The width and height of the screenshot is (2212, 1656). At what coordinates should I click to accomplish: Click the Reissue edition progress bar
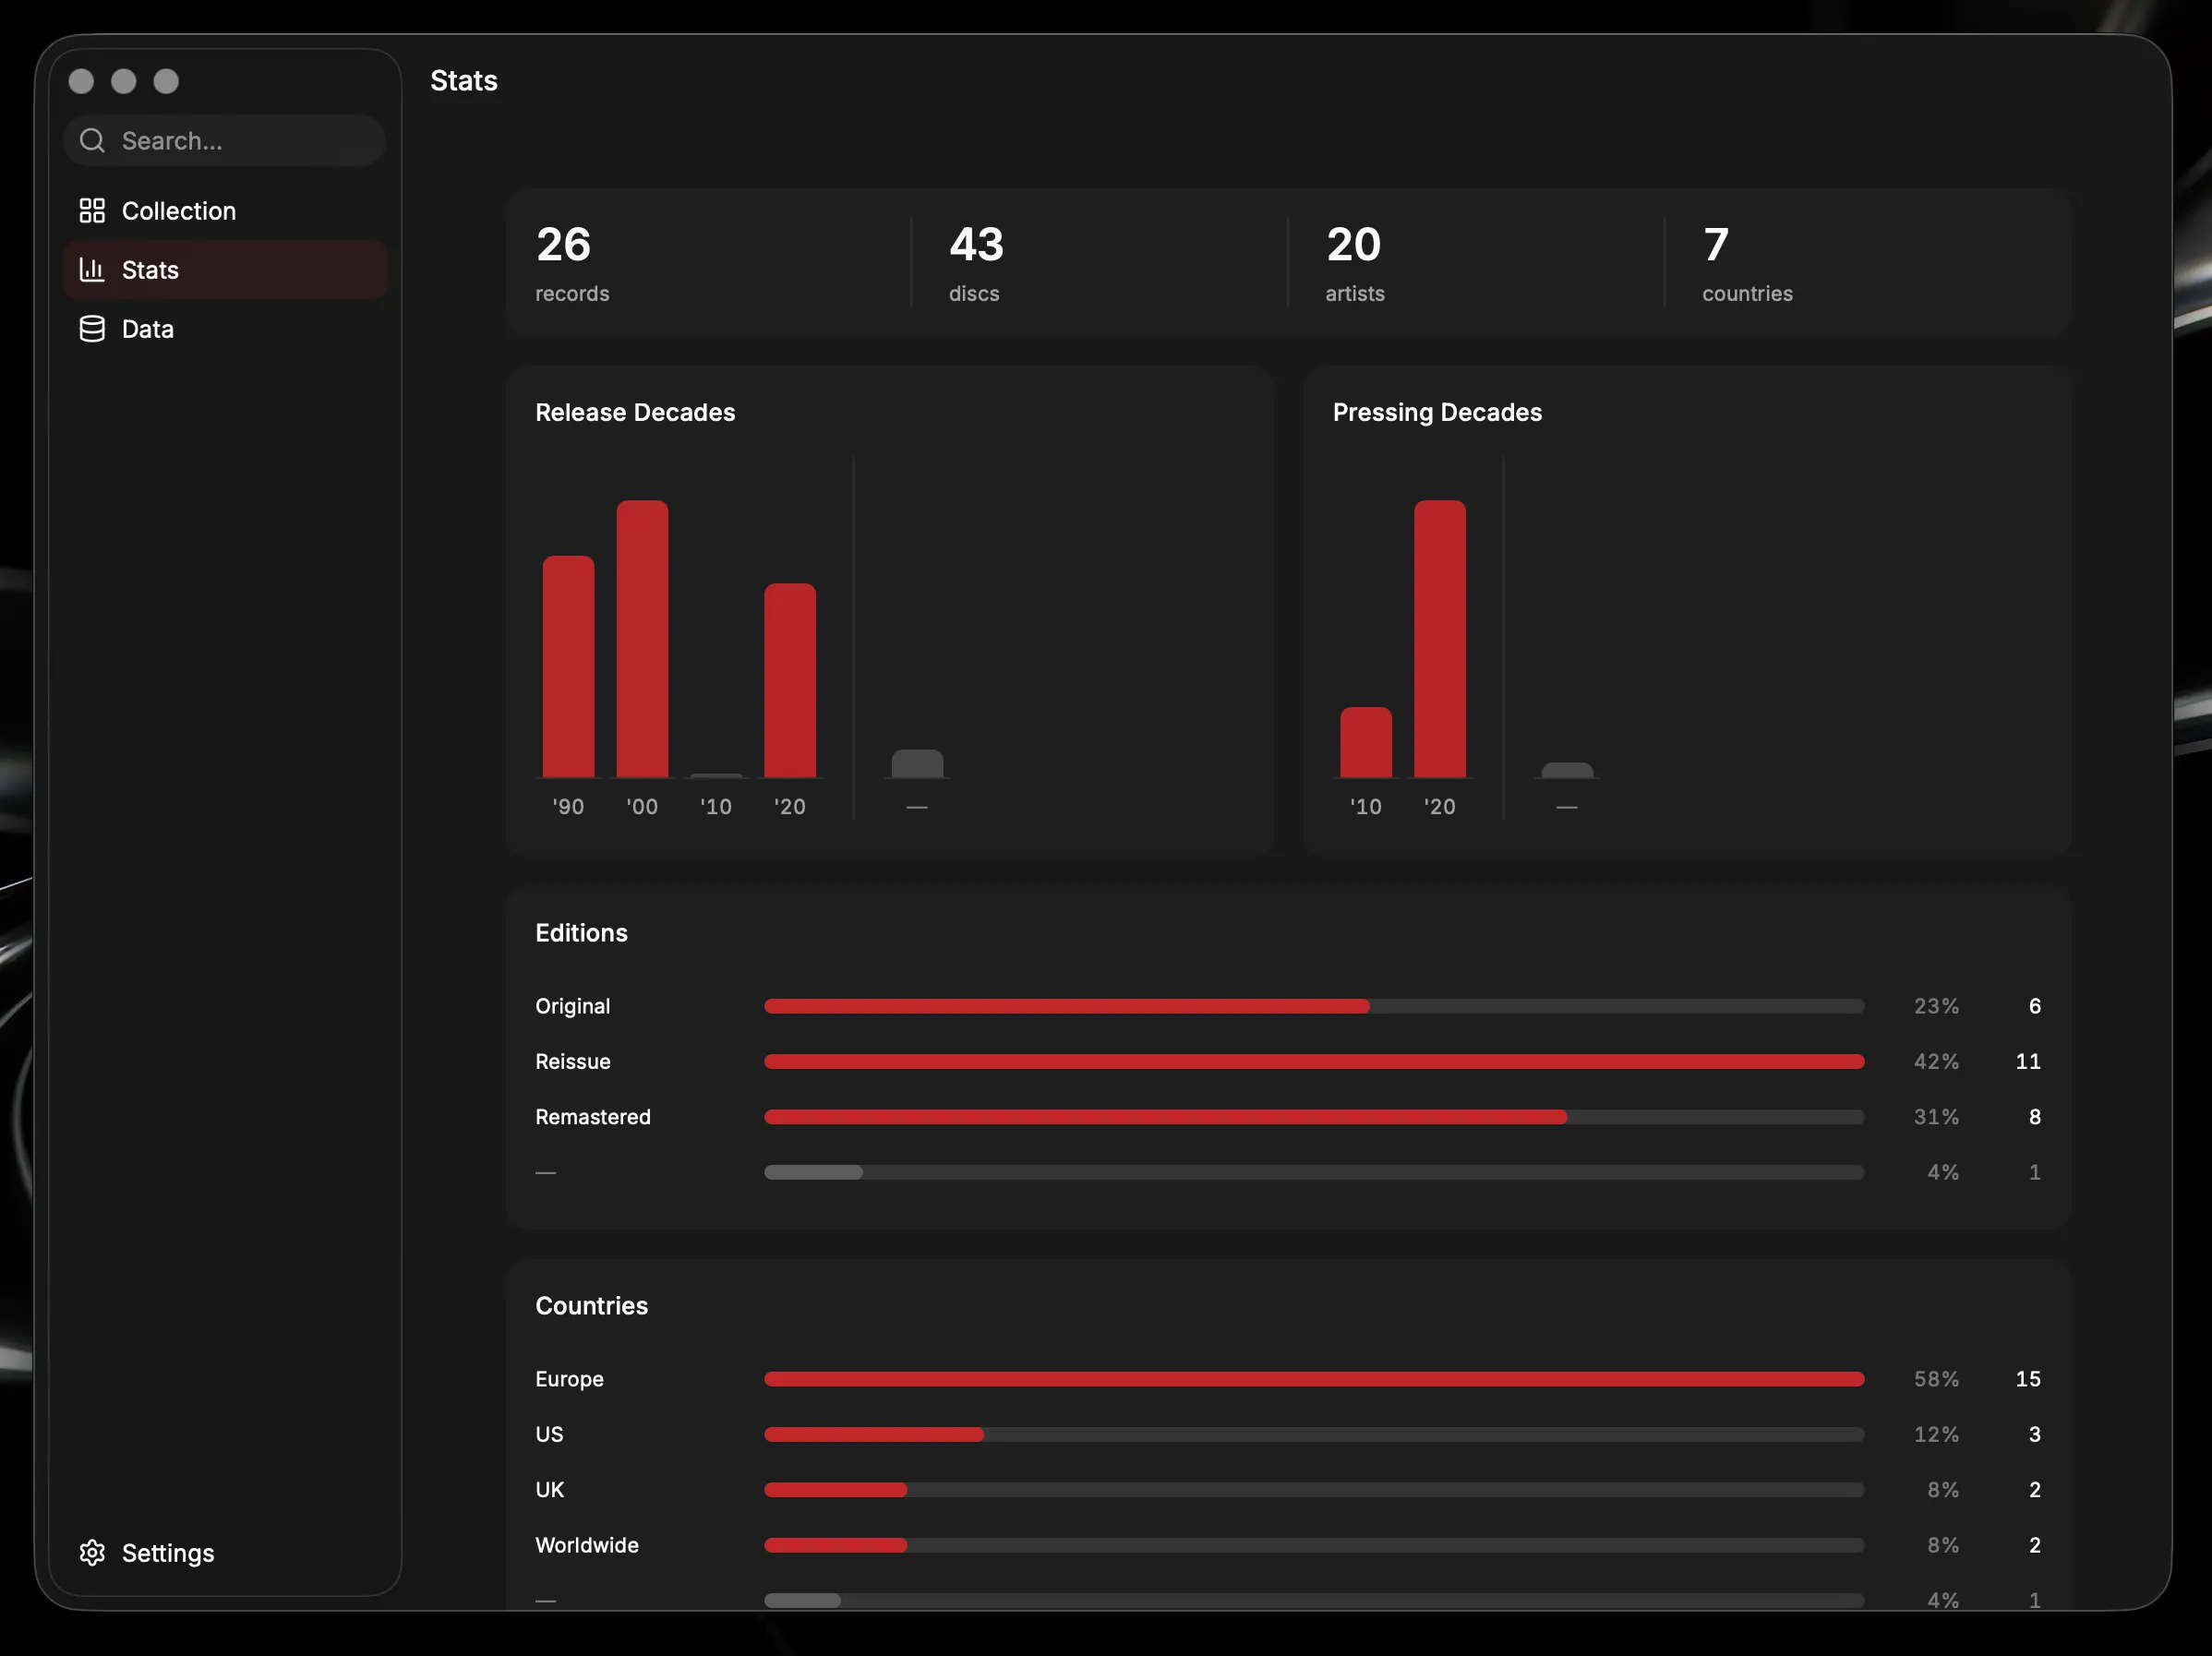tap(1314, 1062)
